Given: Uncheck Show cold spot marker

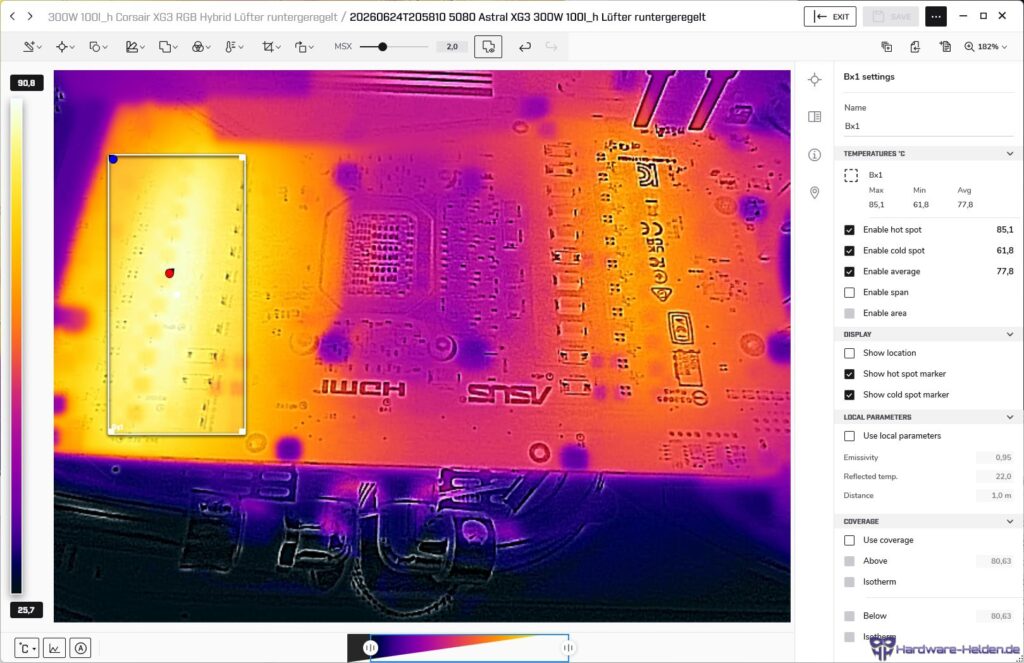Looking at the screenshot, I should (849, 395).
